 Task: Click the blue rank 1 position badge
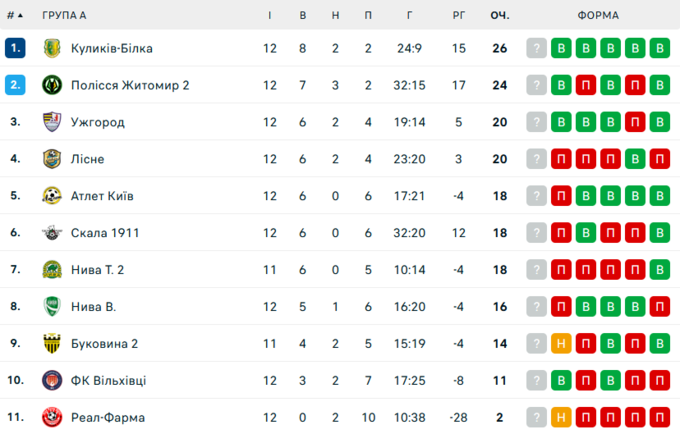click(15, 48)
